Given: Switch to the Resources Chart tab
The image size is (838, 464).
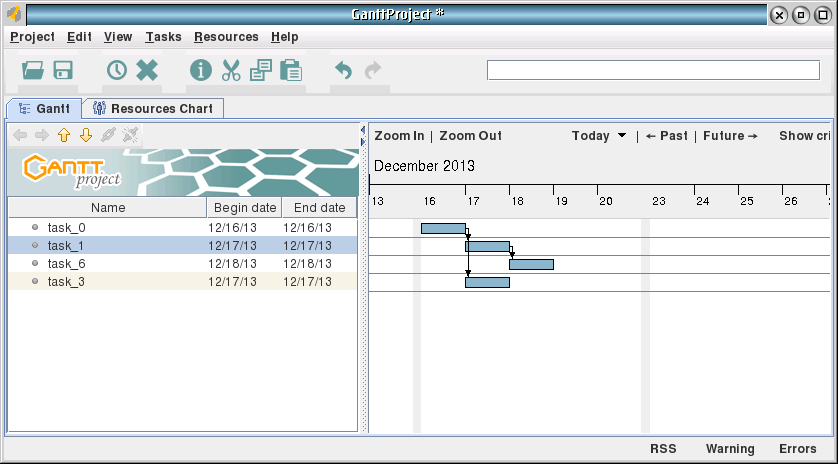Looking at the screenshot, I should pyautogui.click(x=153, y=108).
